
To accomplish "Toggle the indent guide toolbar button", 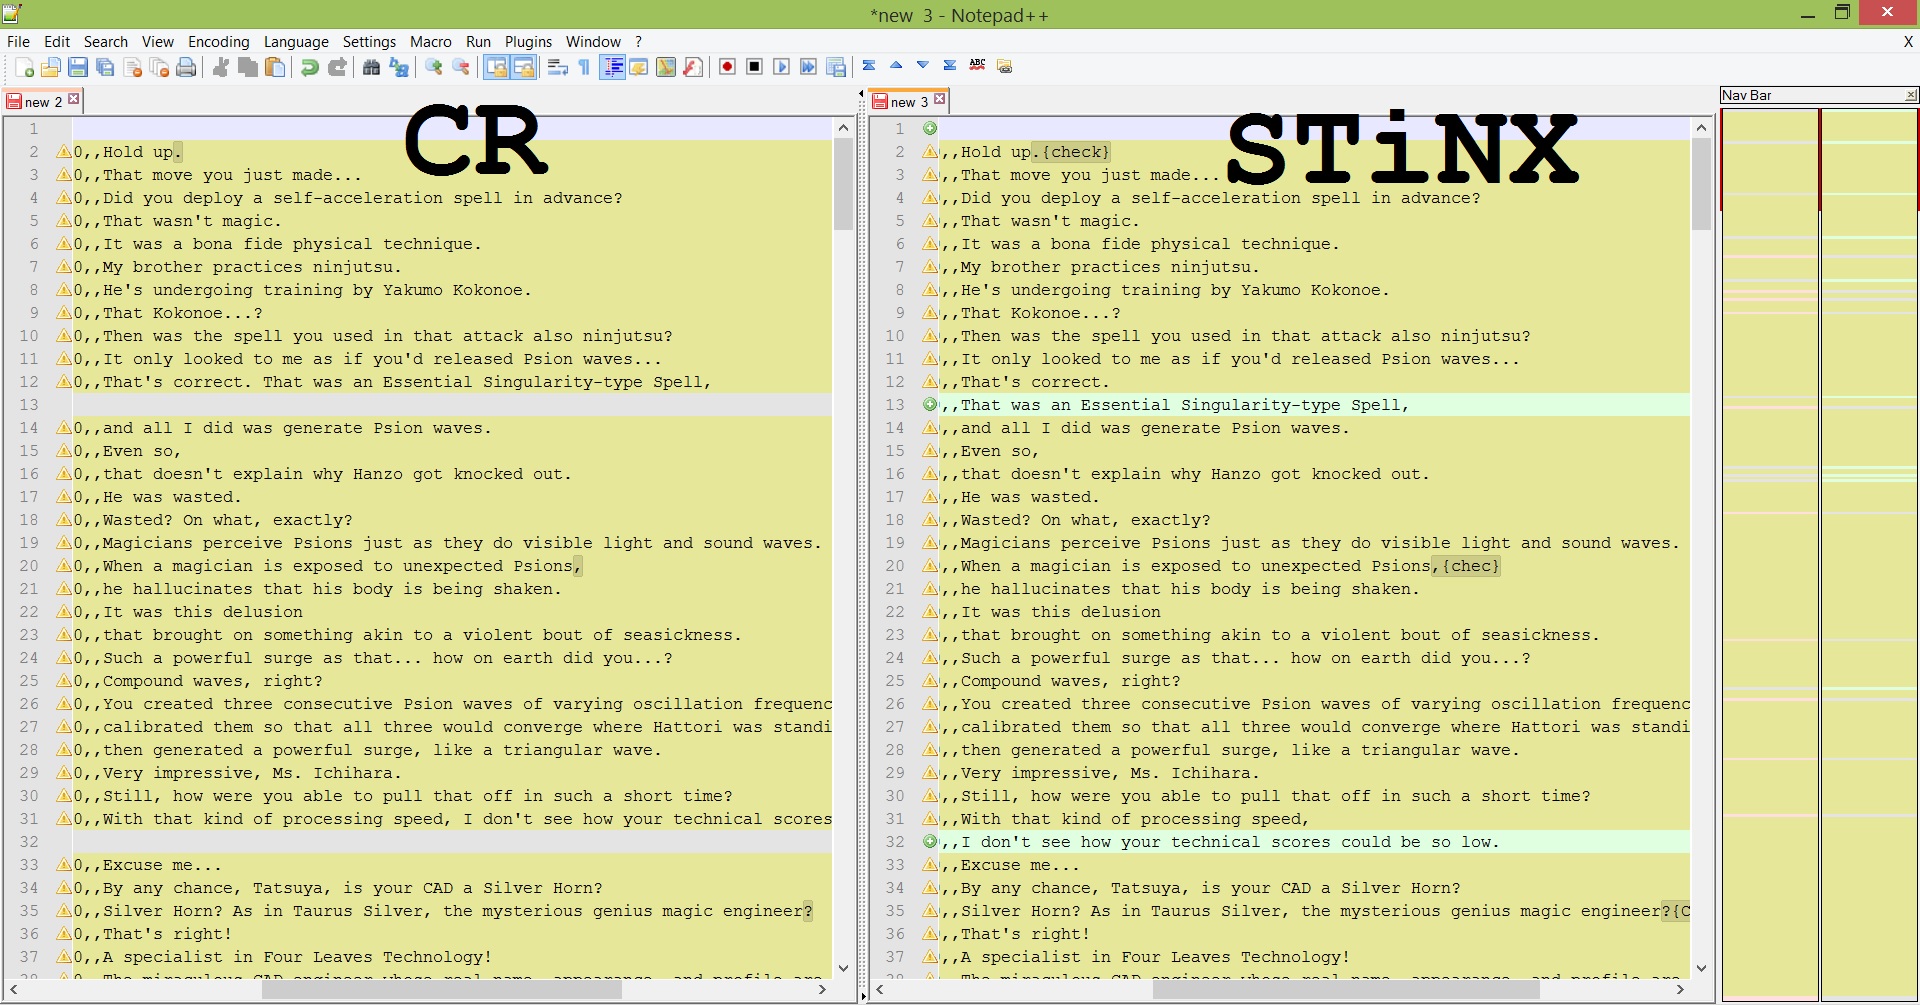I will point(613,67).
